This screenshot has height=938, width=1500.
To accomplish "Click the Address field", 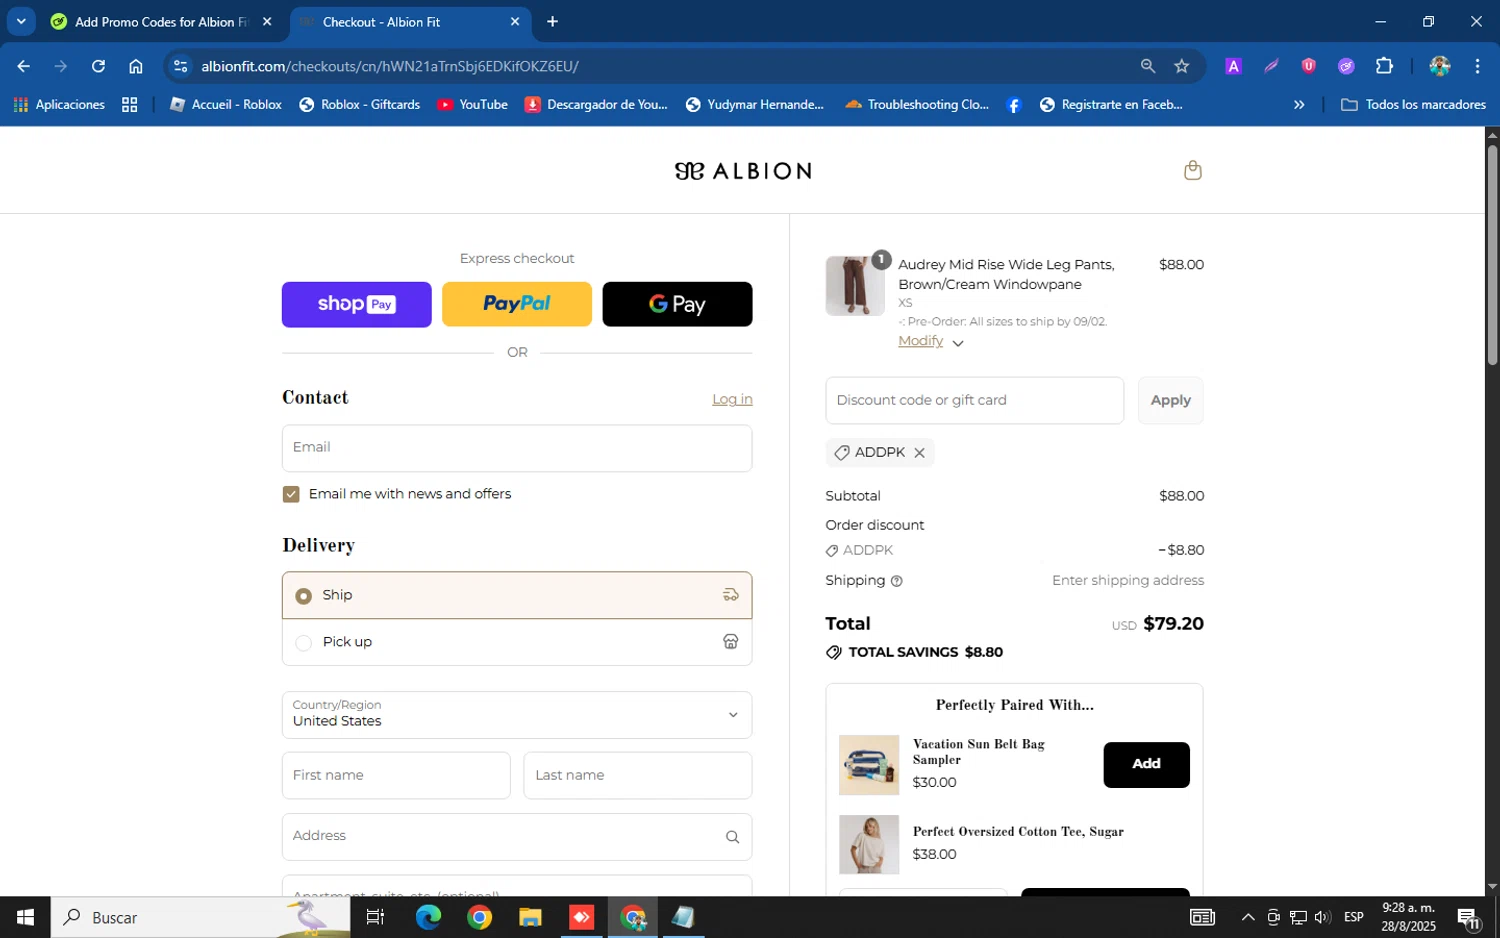I will pyautogui.click(x=517, y=837).
